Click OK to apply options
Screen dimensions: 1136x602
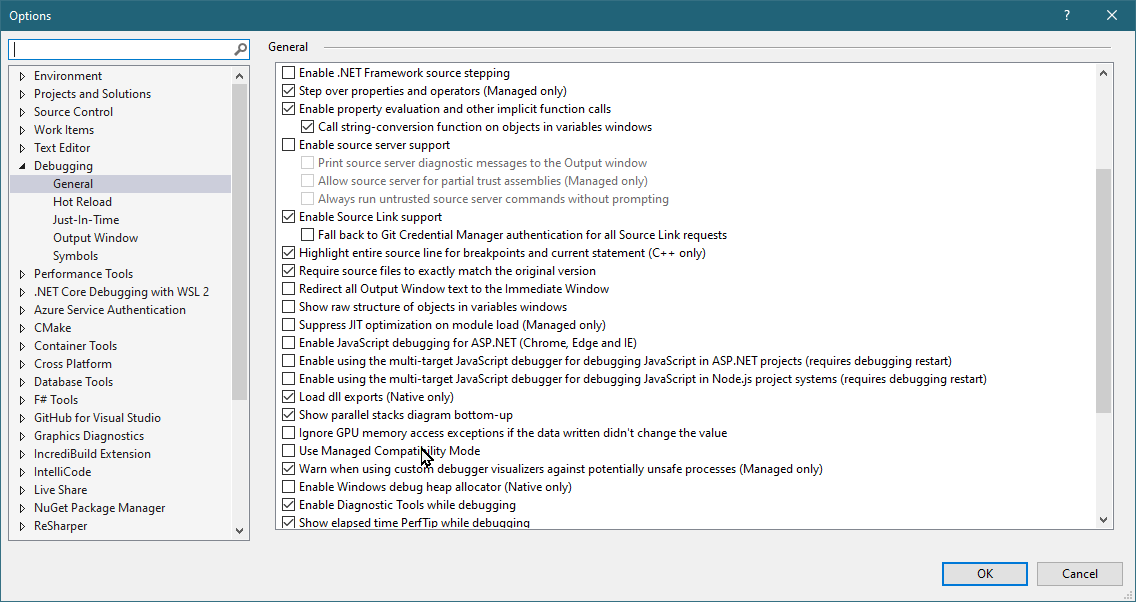[985, 574]
